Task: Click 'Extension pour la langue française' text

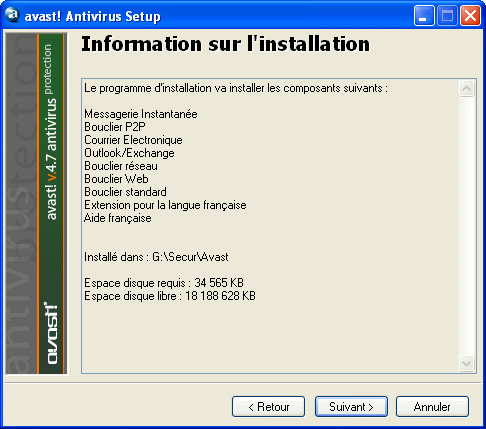Action: coord(165,205)
